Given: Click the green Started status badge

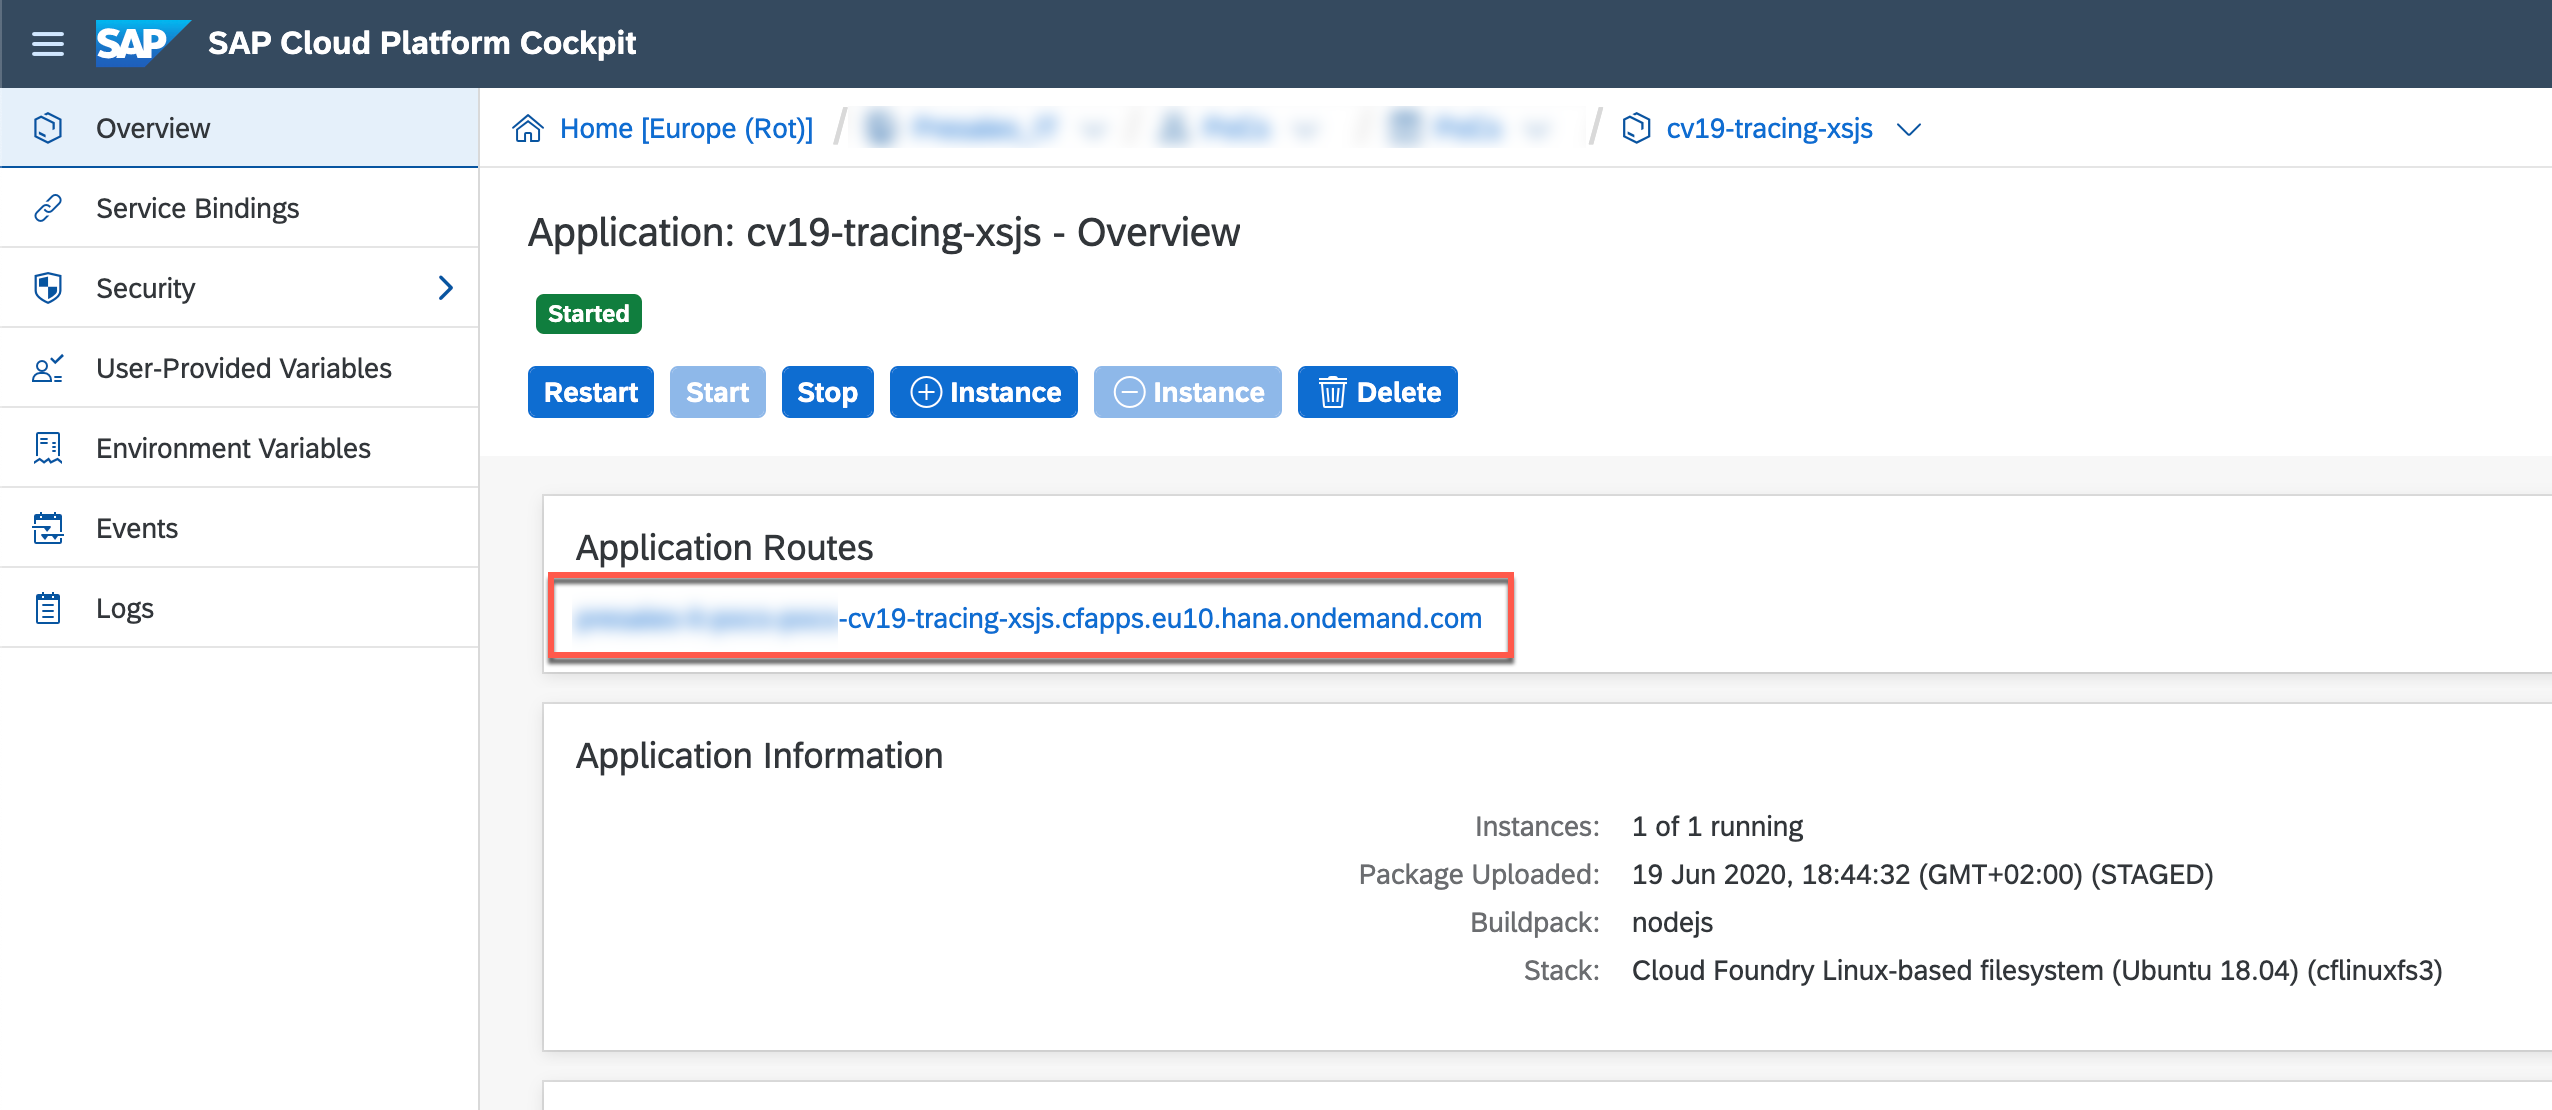Looking at the screenshot, I should click(588, 314).
